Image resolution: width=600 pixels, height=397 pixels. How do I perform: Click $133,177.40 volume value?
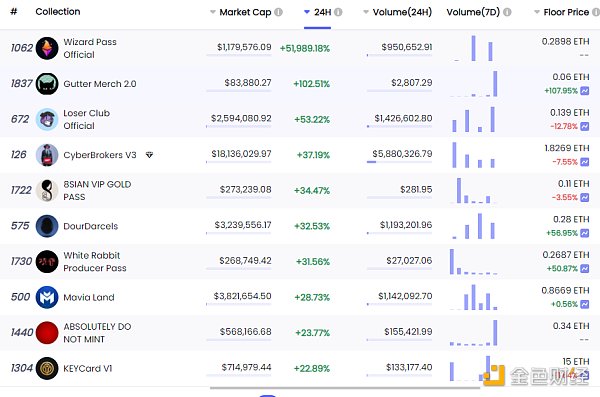point(409,368)
